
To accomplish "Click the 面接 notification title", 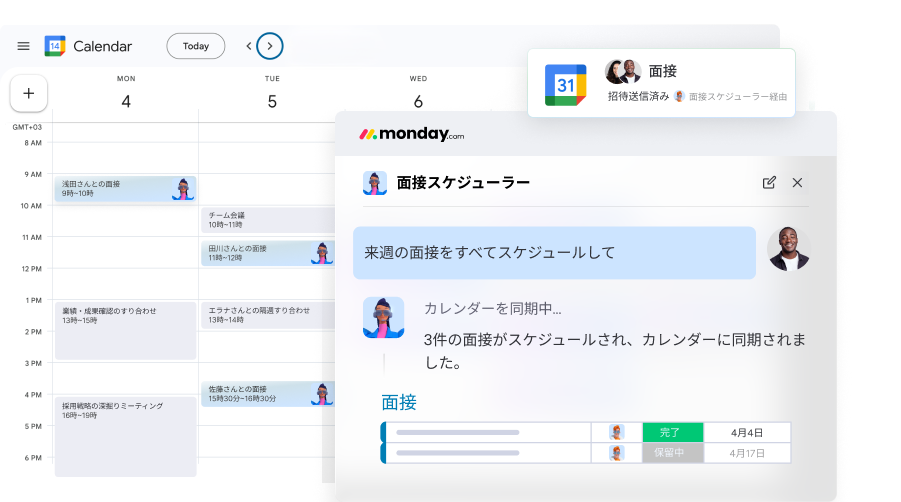I will point(663,71).
